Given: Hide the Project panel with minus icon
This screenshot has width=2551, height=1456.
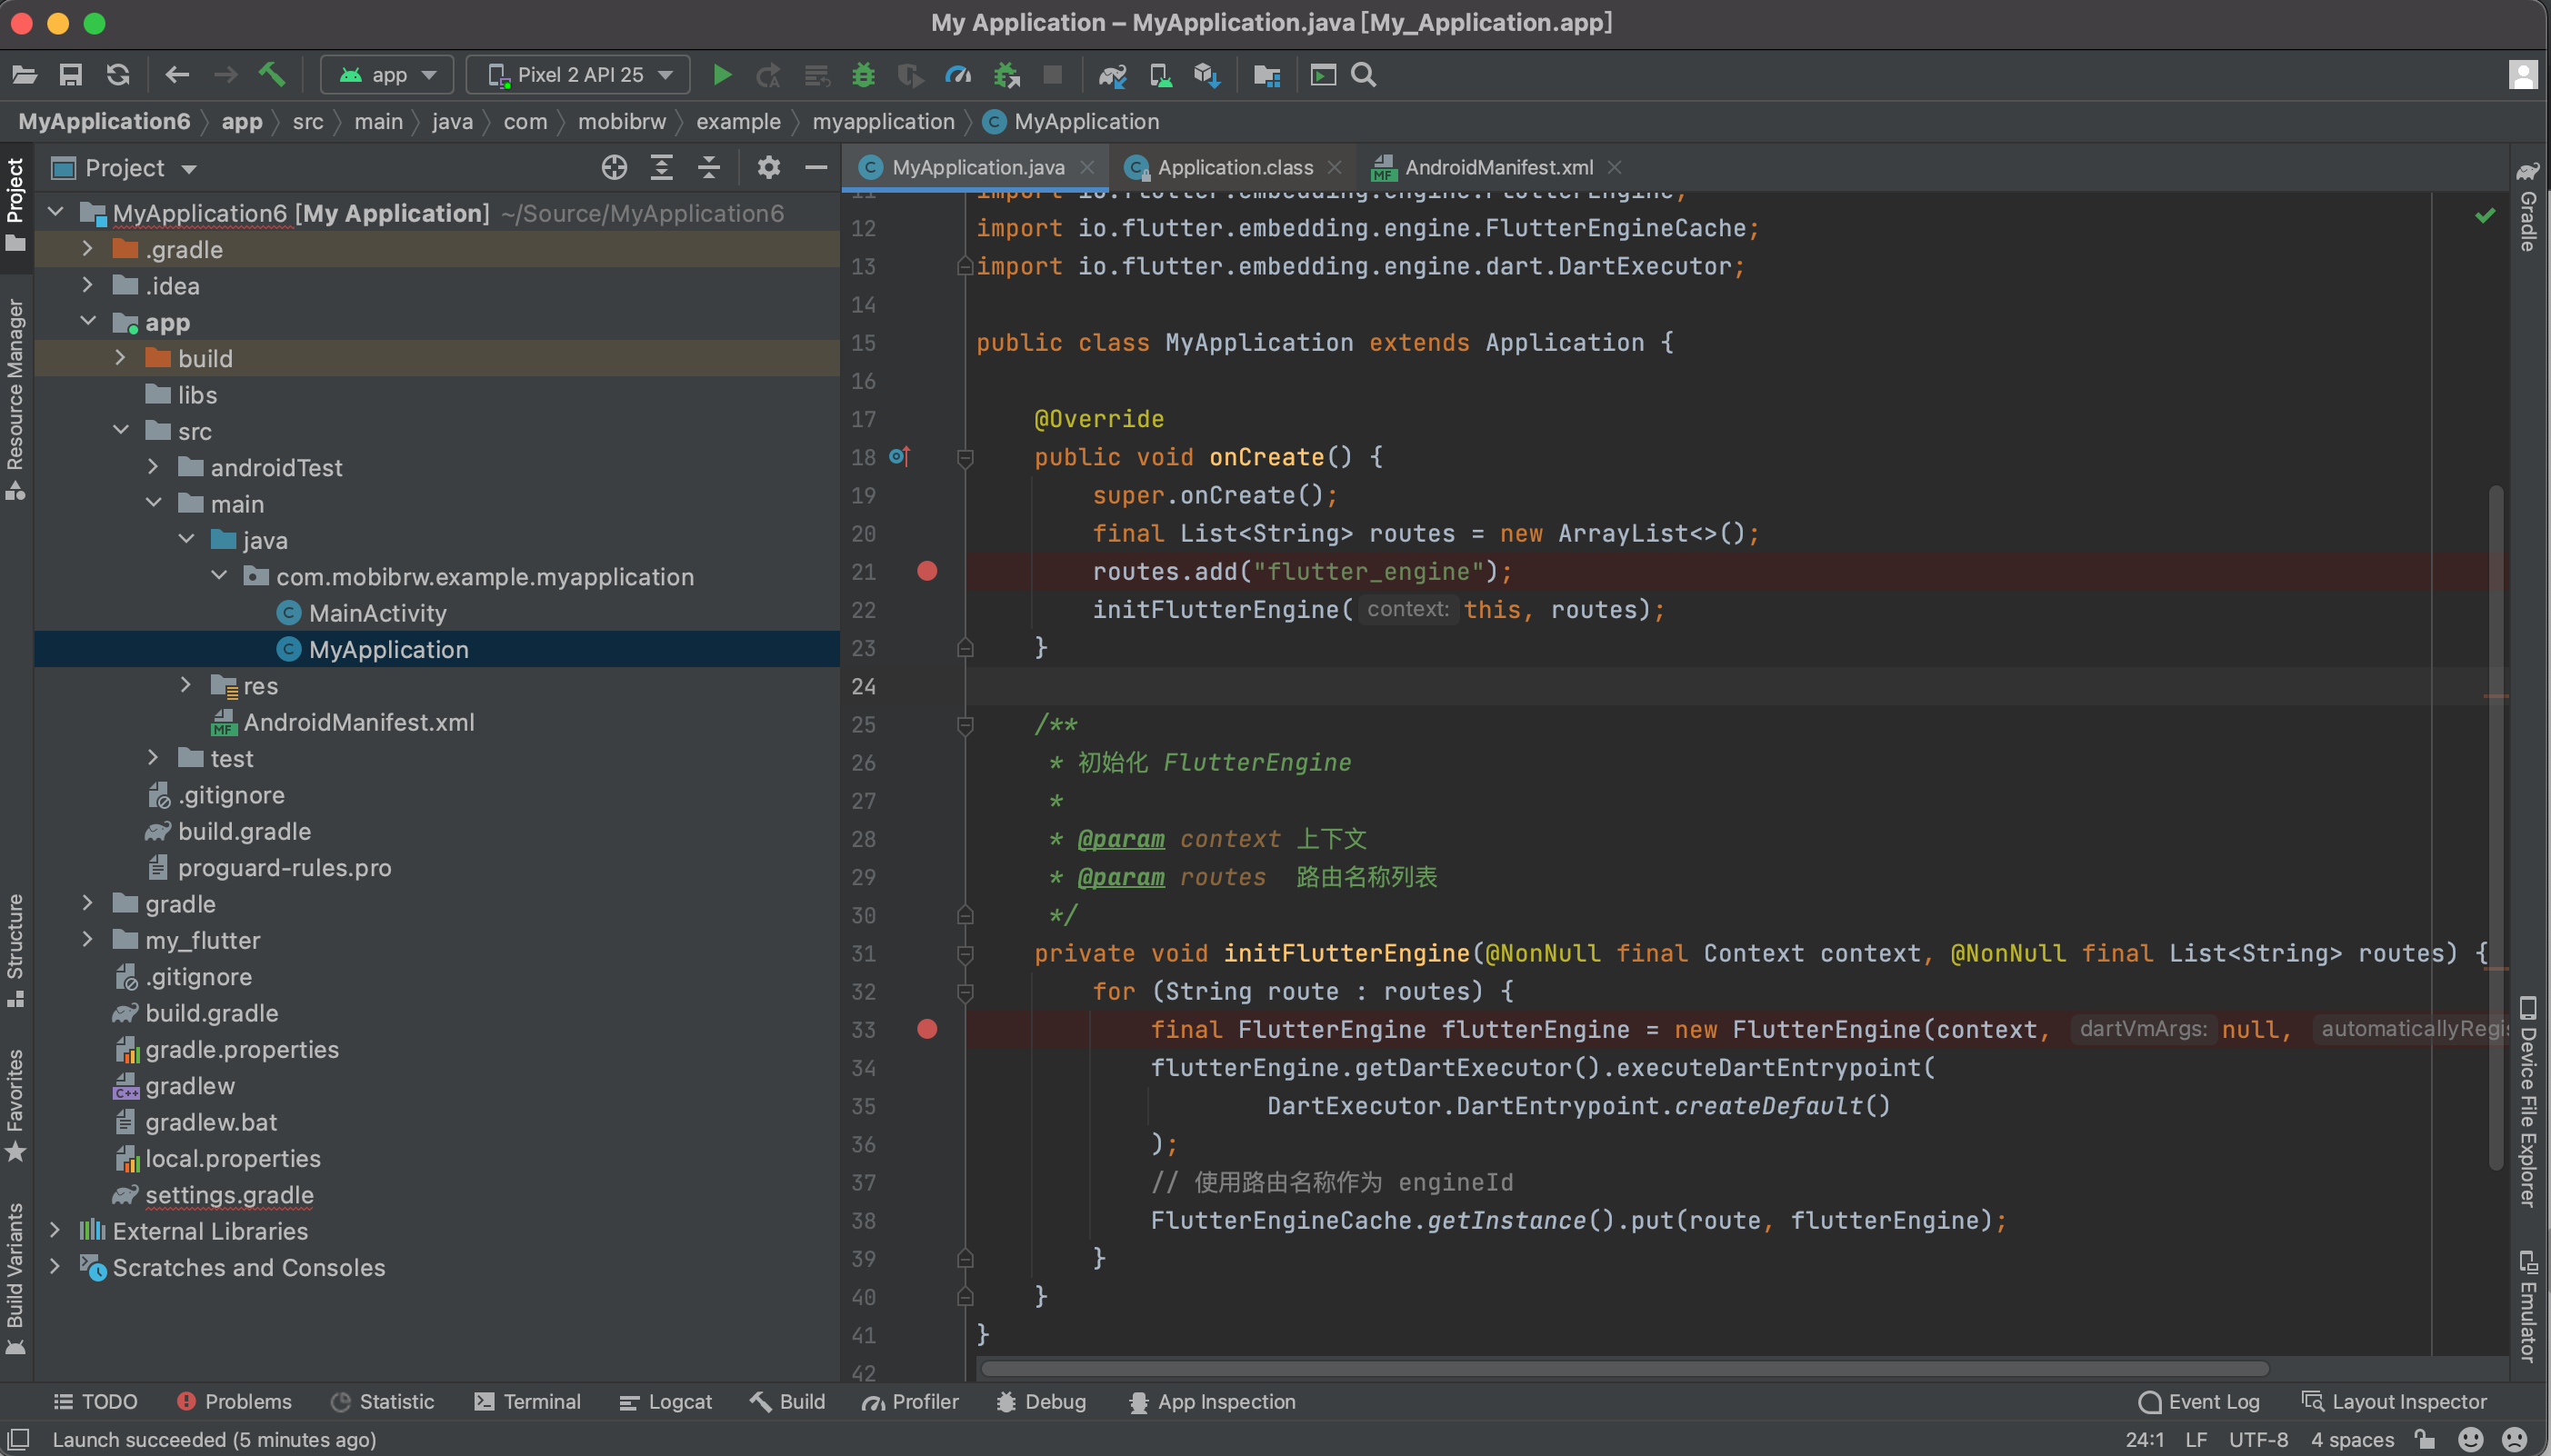Looking at the screenshot, I should point(816,168).
